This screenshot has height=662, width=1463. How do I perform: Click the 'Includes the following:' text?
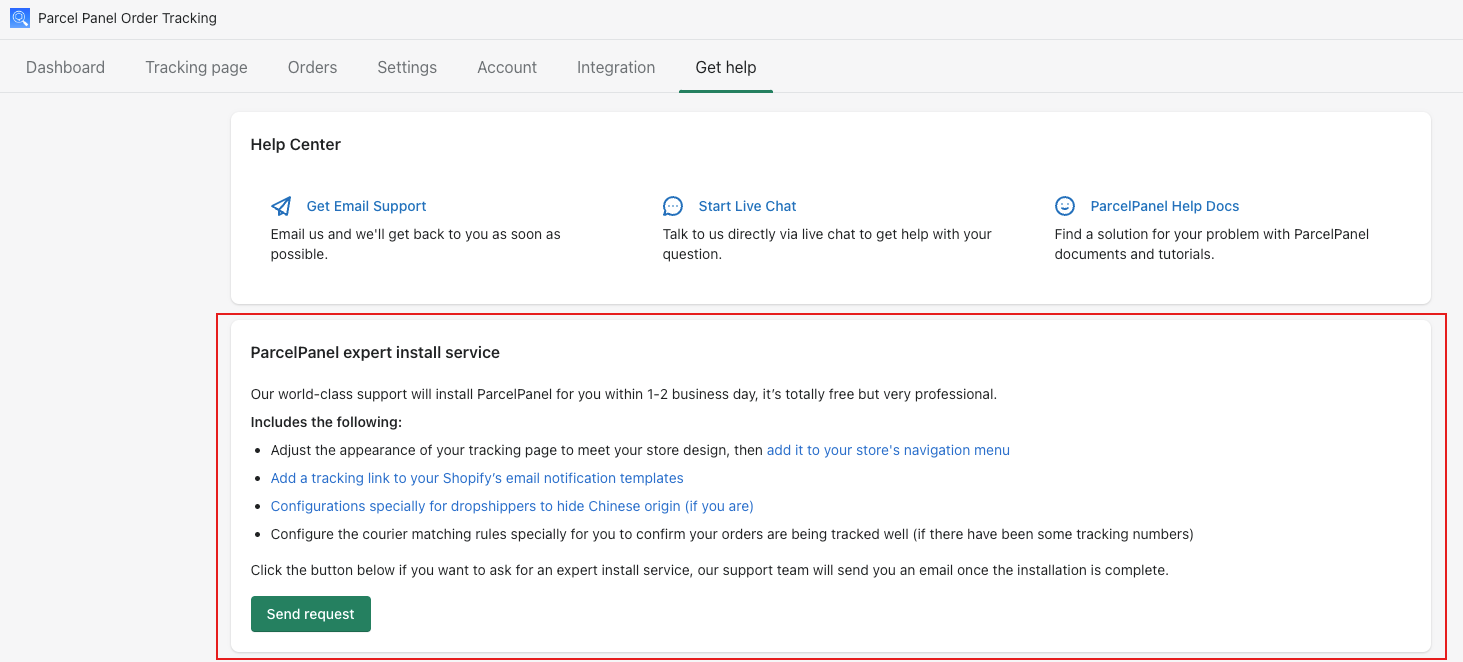click(326, 422)
